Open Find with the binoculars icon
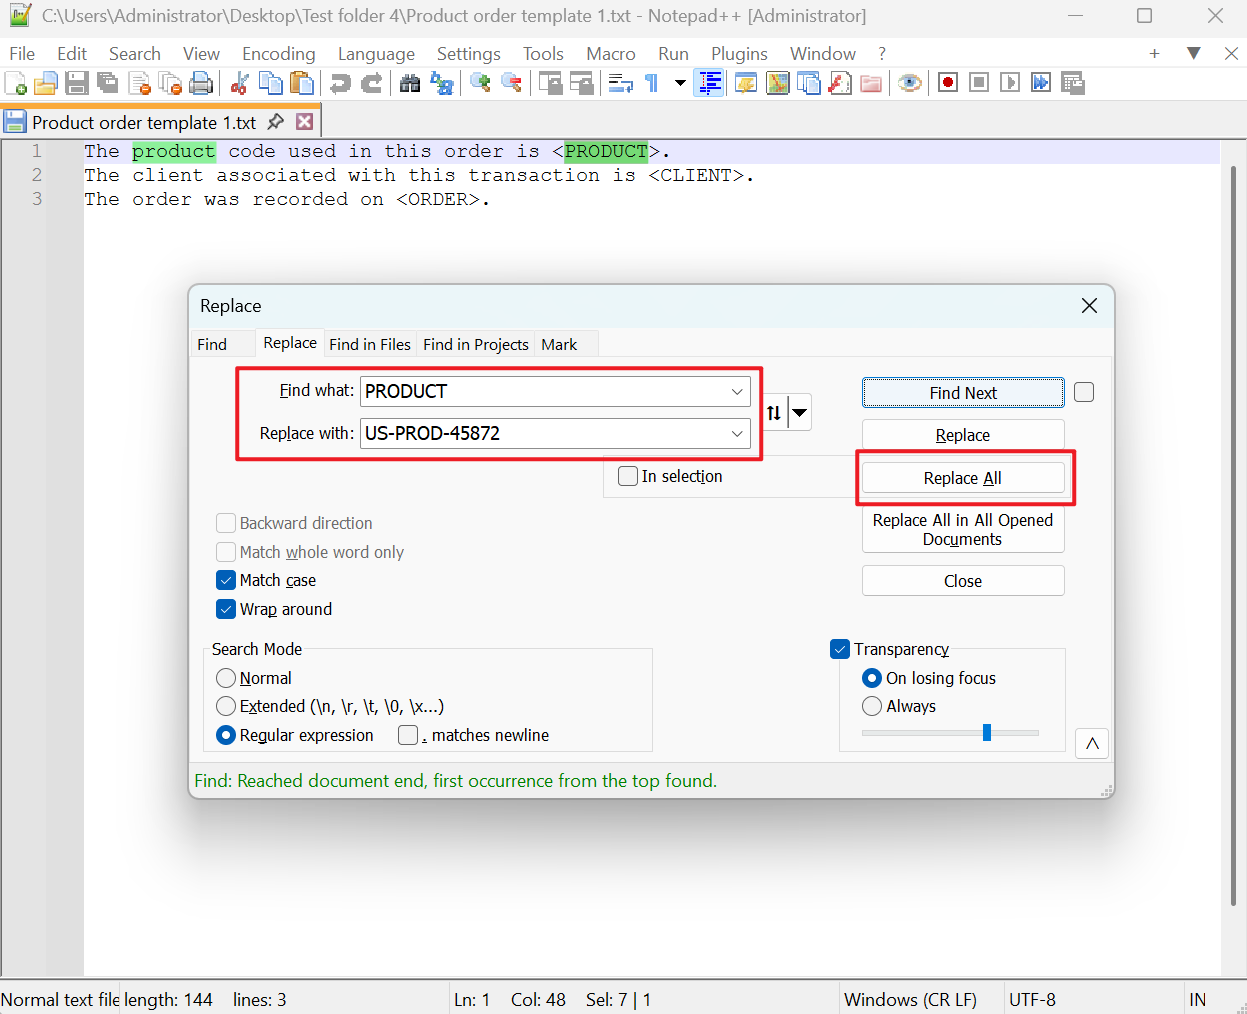 tap(410, 83)
